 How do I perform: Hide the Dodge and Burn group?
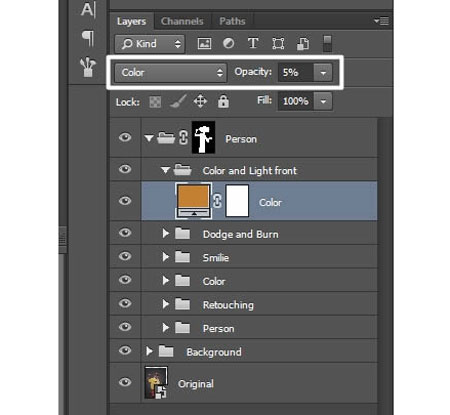pos(125,232)
